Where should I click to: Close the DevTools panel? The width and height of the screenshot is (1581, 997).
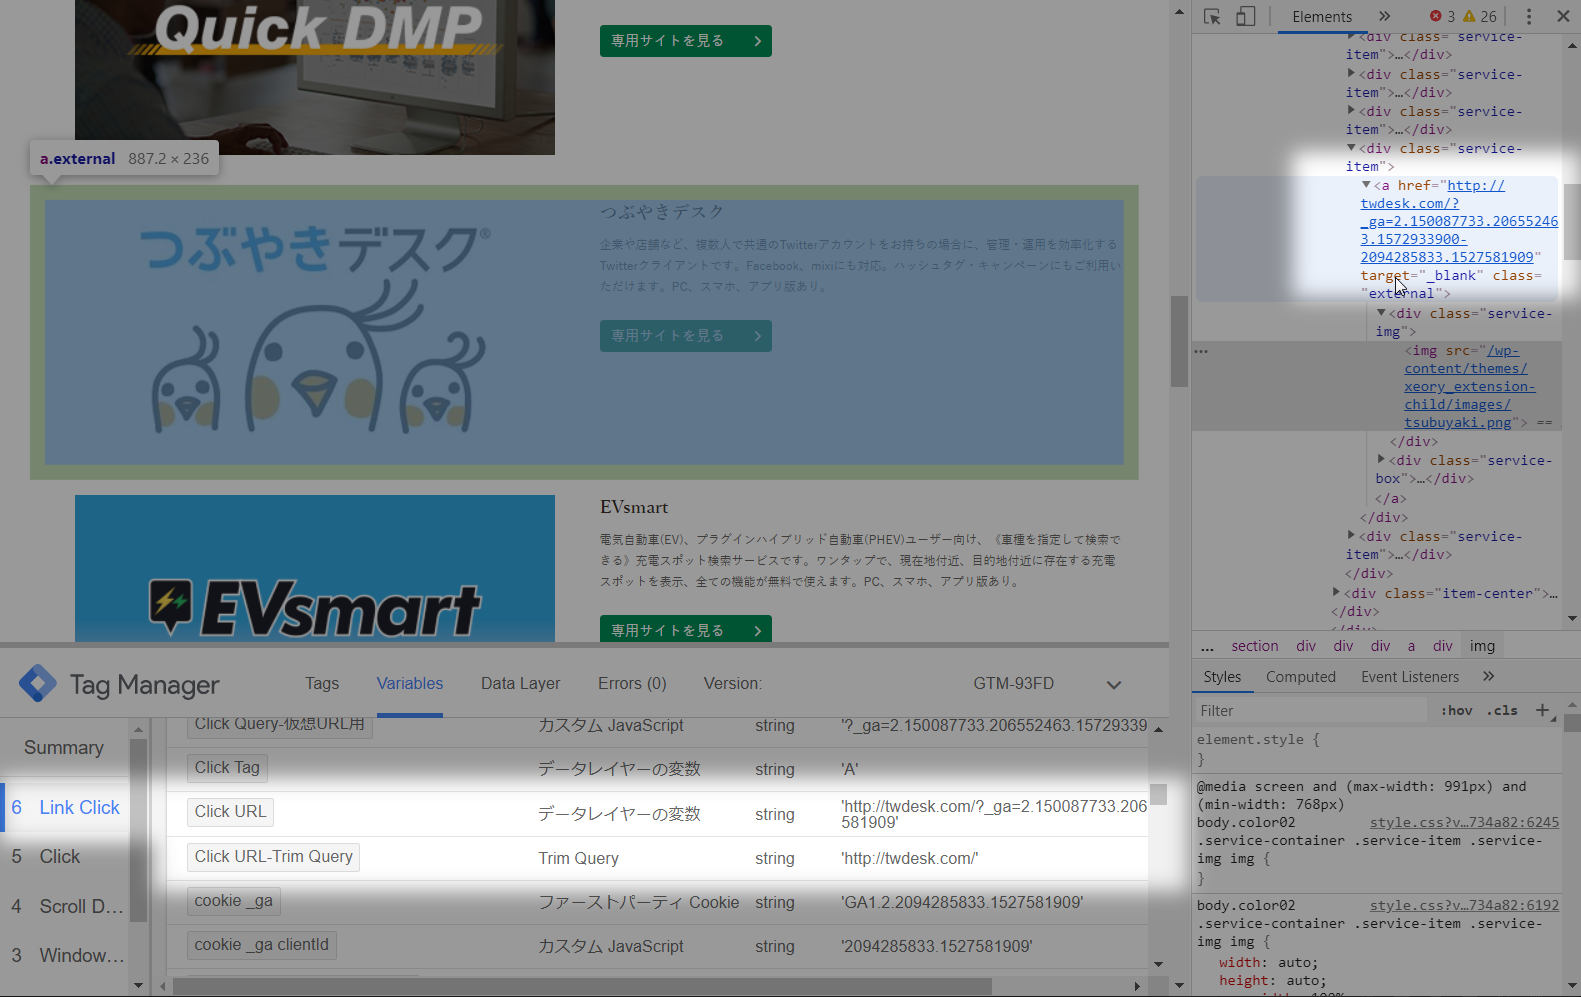[x=1563, y=16]
